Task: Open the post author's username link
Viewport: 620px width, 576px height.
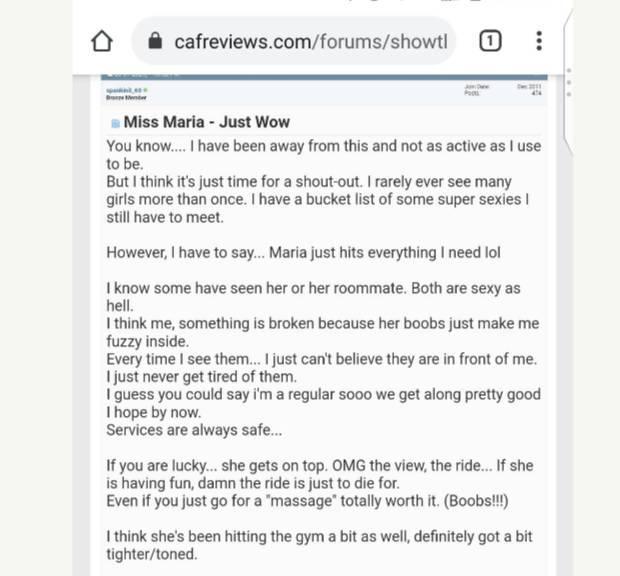Action: pyautogui.click(x=124, y=91)
